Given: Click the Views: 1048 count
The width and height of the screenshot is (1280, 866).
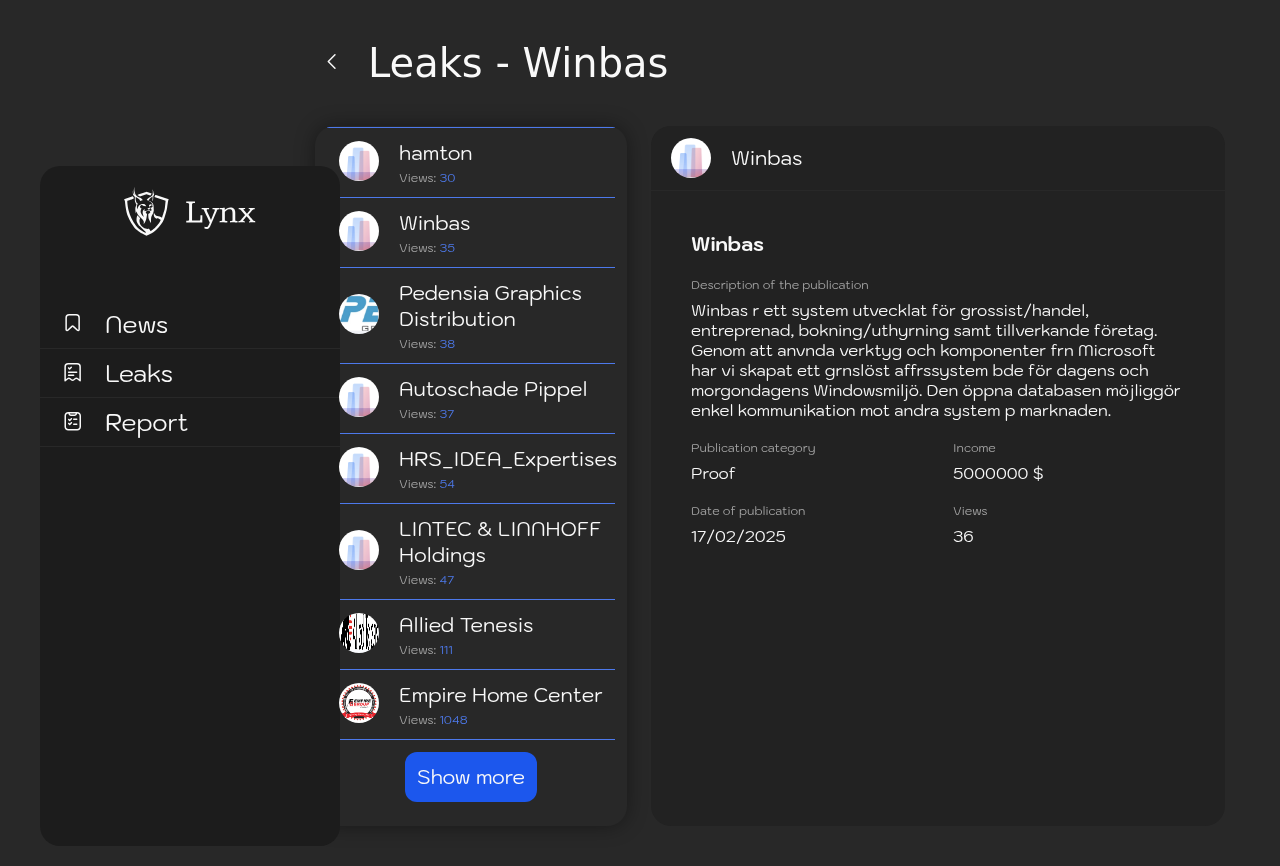Looking at the screenshot, I should click(433, 720).
